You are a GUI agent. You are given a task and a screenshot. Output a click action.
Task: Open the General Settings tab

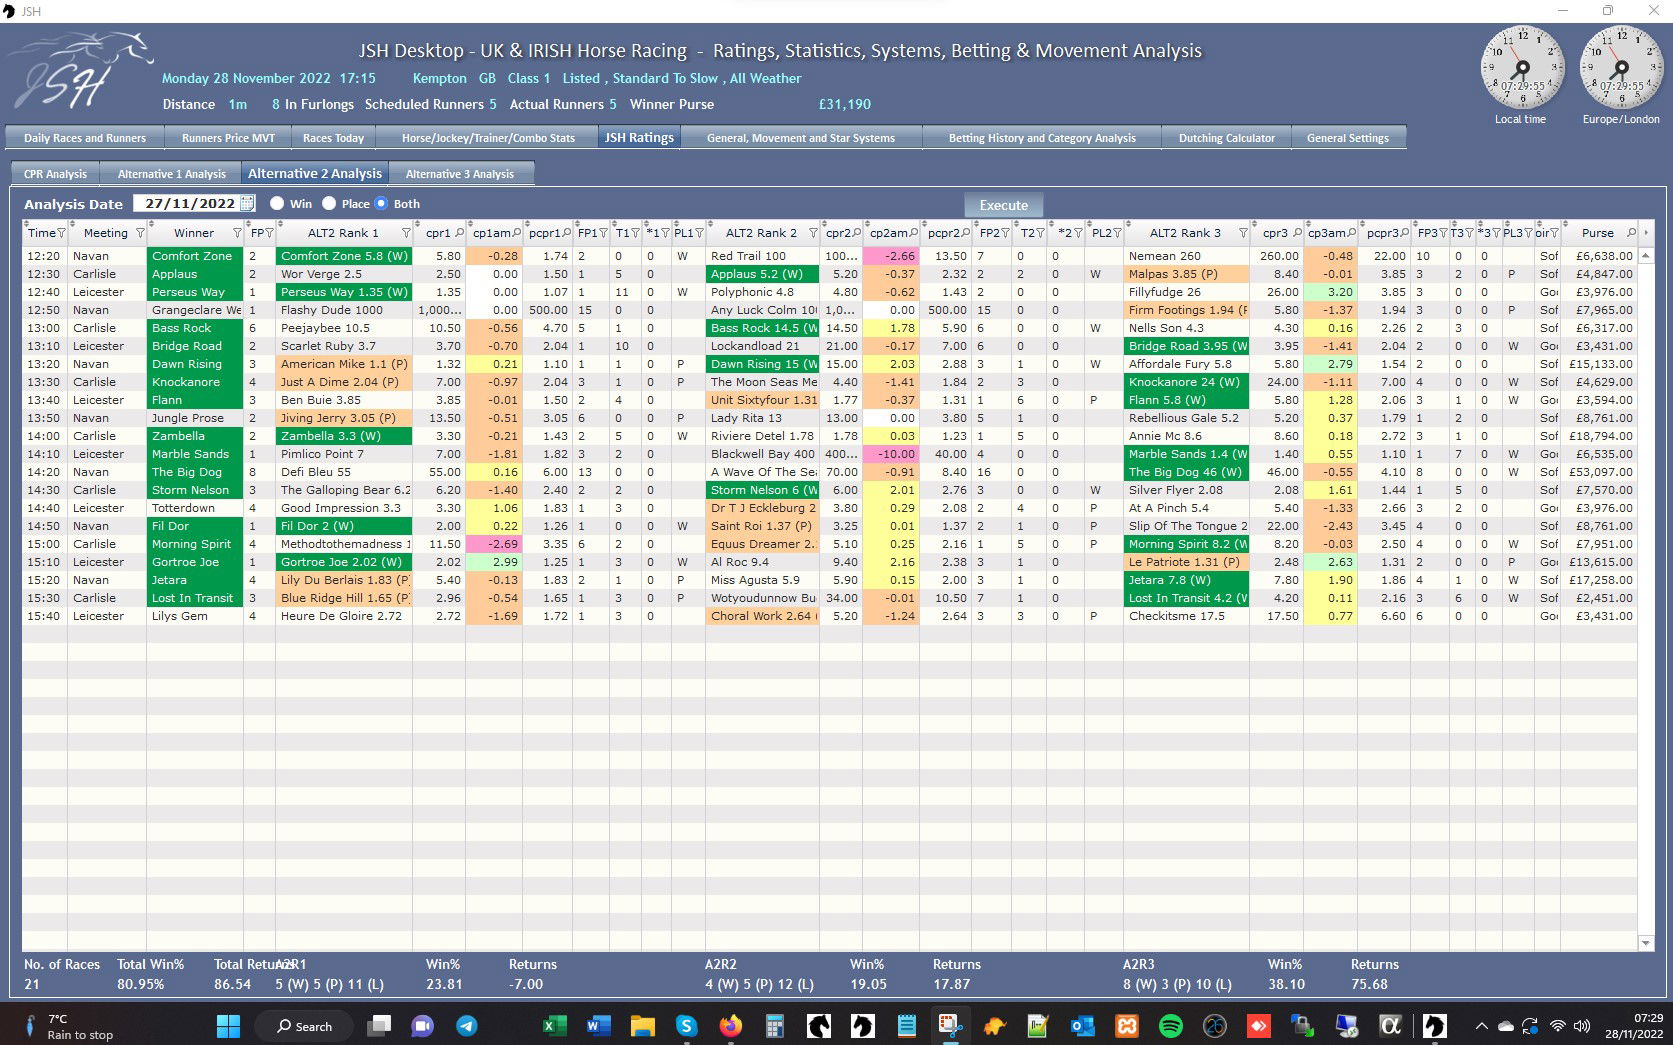(1348, 138)
